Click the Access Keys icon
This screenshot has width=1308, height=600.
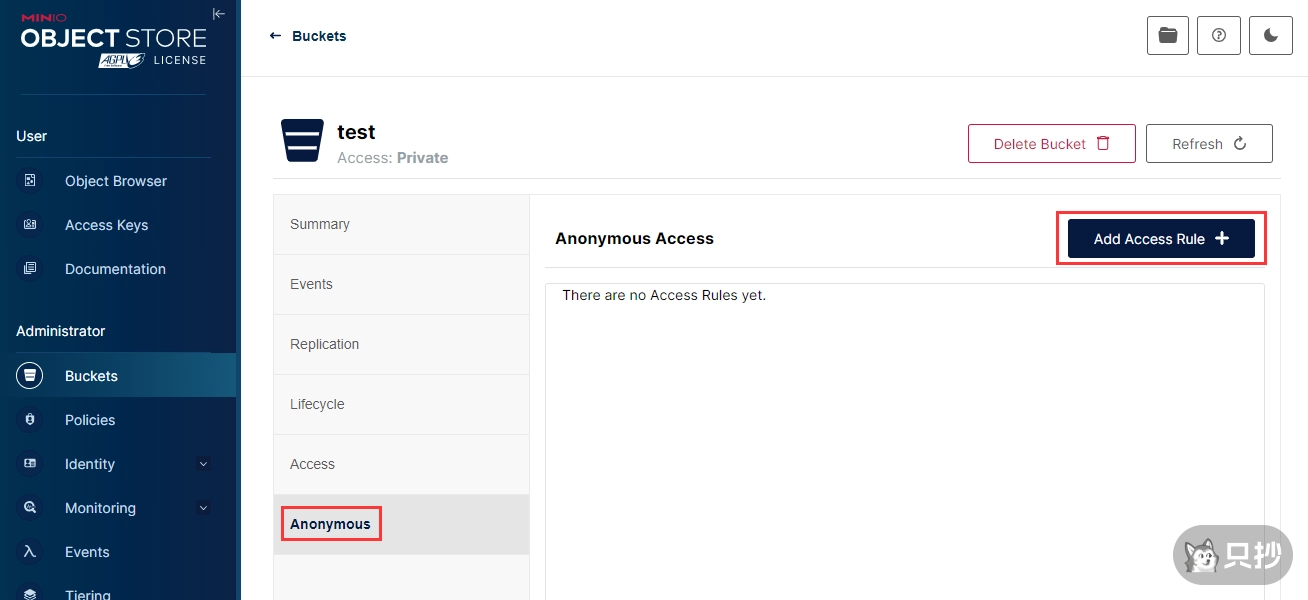pos(30,225)
